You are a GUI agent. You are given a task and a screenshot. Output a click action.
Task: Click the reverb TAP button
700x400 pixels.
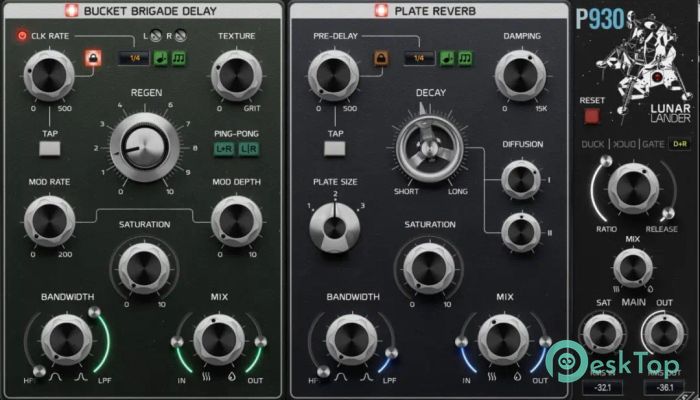pos(334,149)
